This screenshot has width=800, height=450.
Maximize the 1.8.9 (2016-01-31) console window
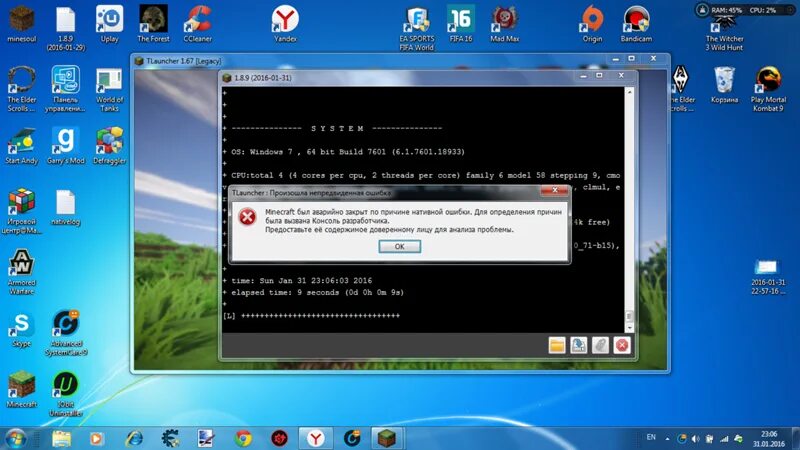click(599, 76)
